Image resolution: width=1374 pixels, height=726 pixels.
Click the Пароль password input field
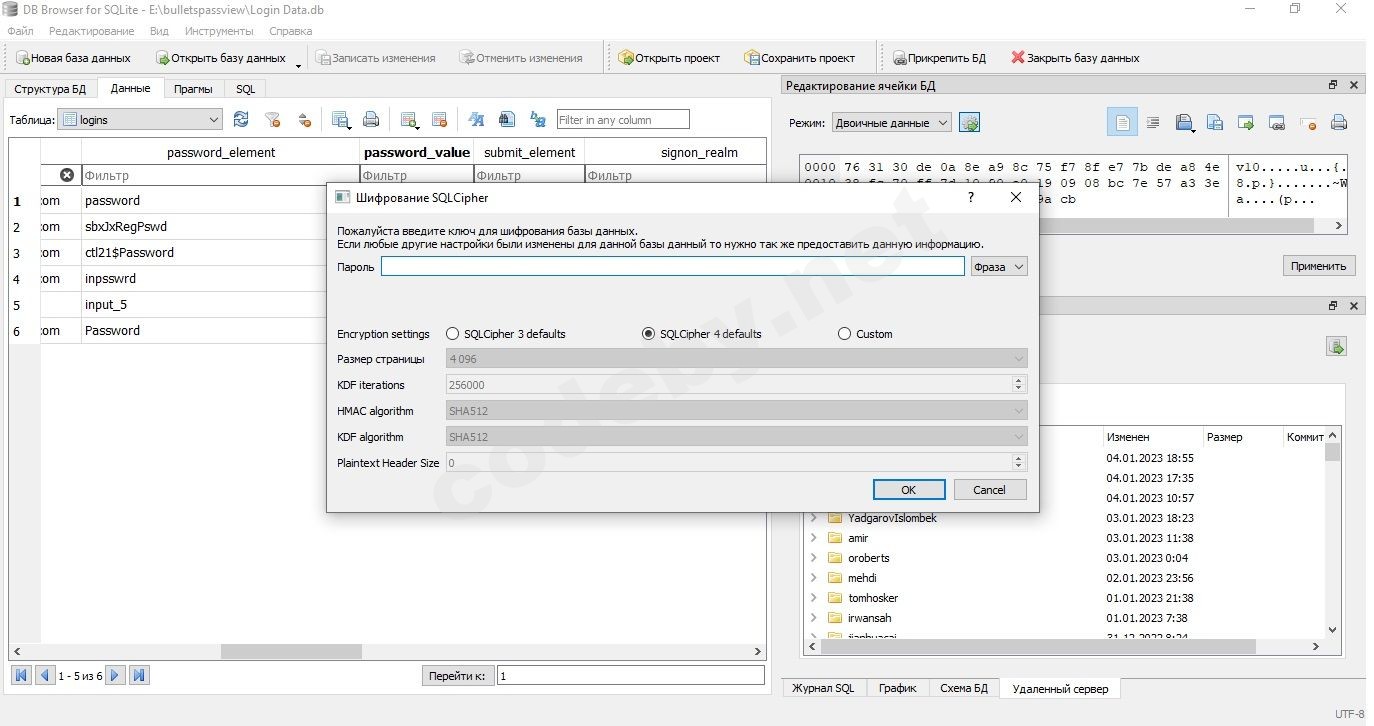pos(672,267)
